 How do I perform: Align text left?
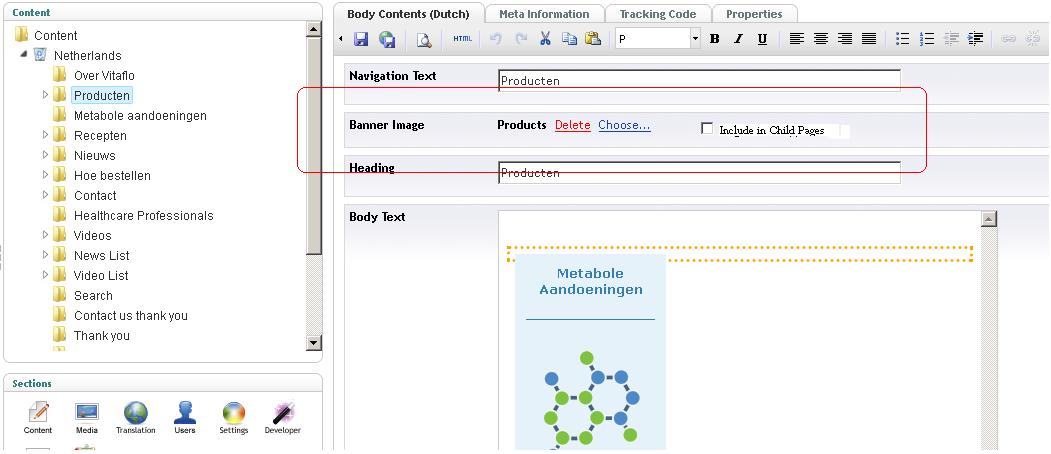(x=796, y=39)
